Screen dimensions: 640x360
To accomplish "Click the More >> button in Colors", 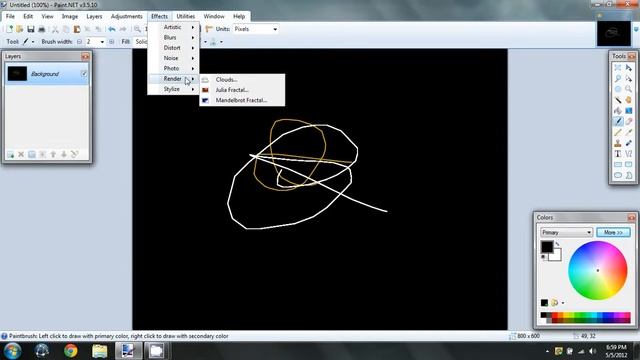I will 613,232.
